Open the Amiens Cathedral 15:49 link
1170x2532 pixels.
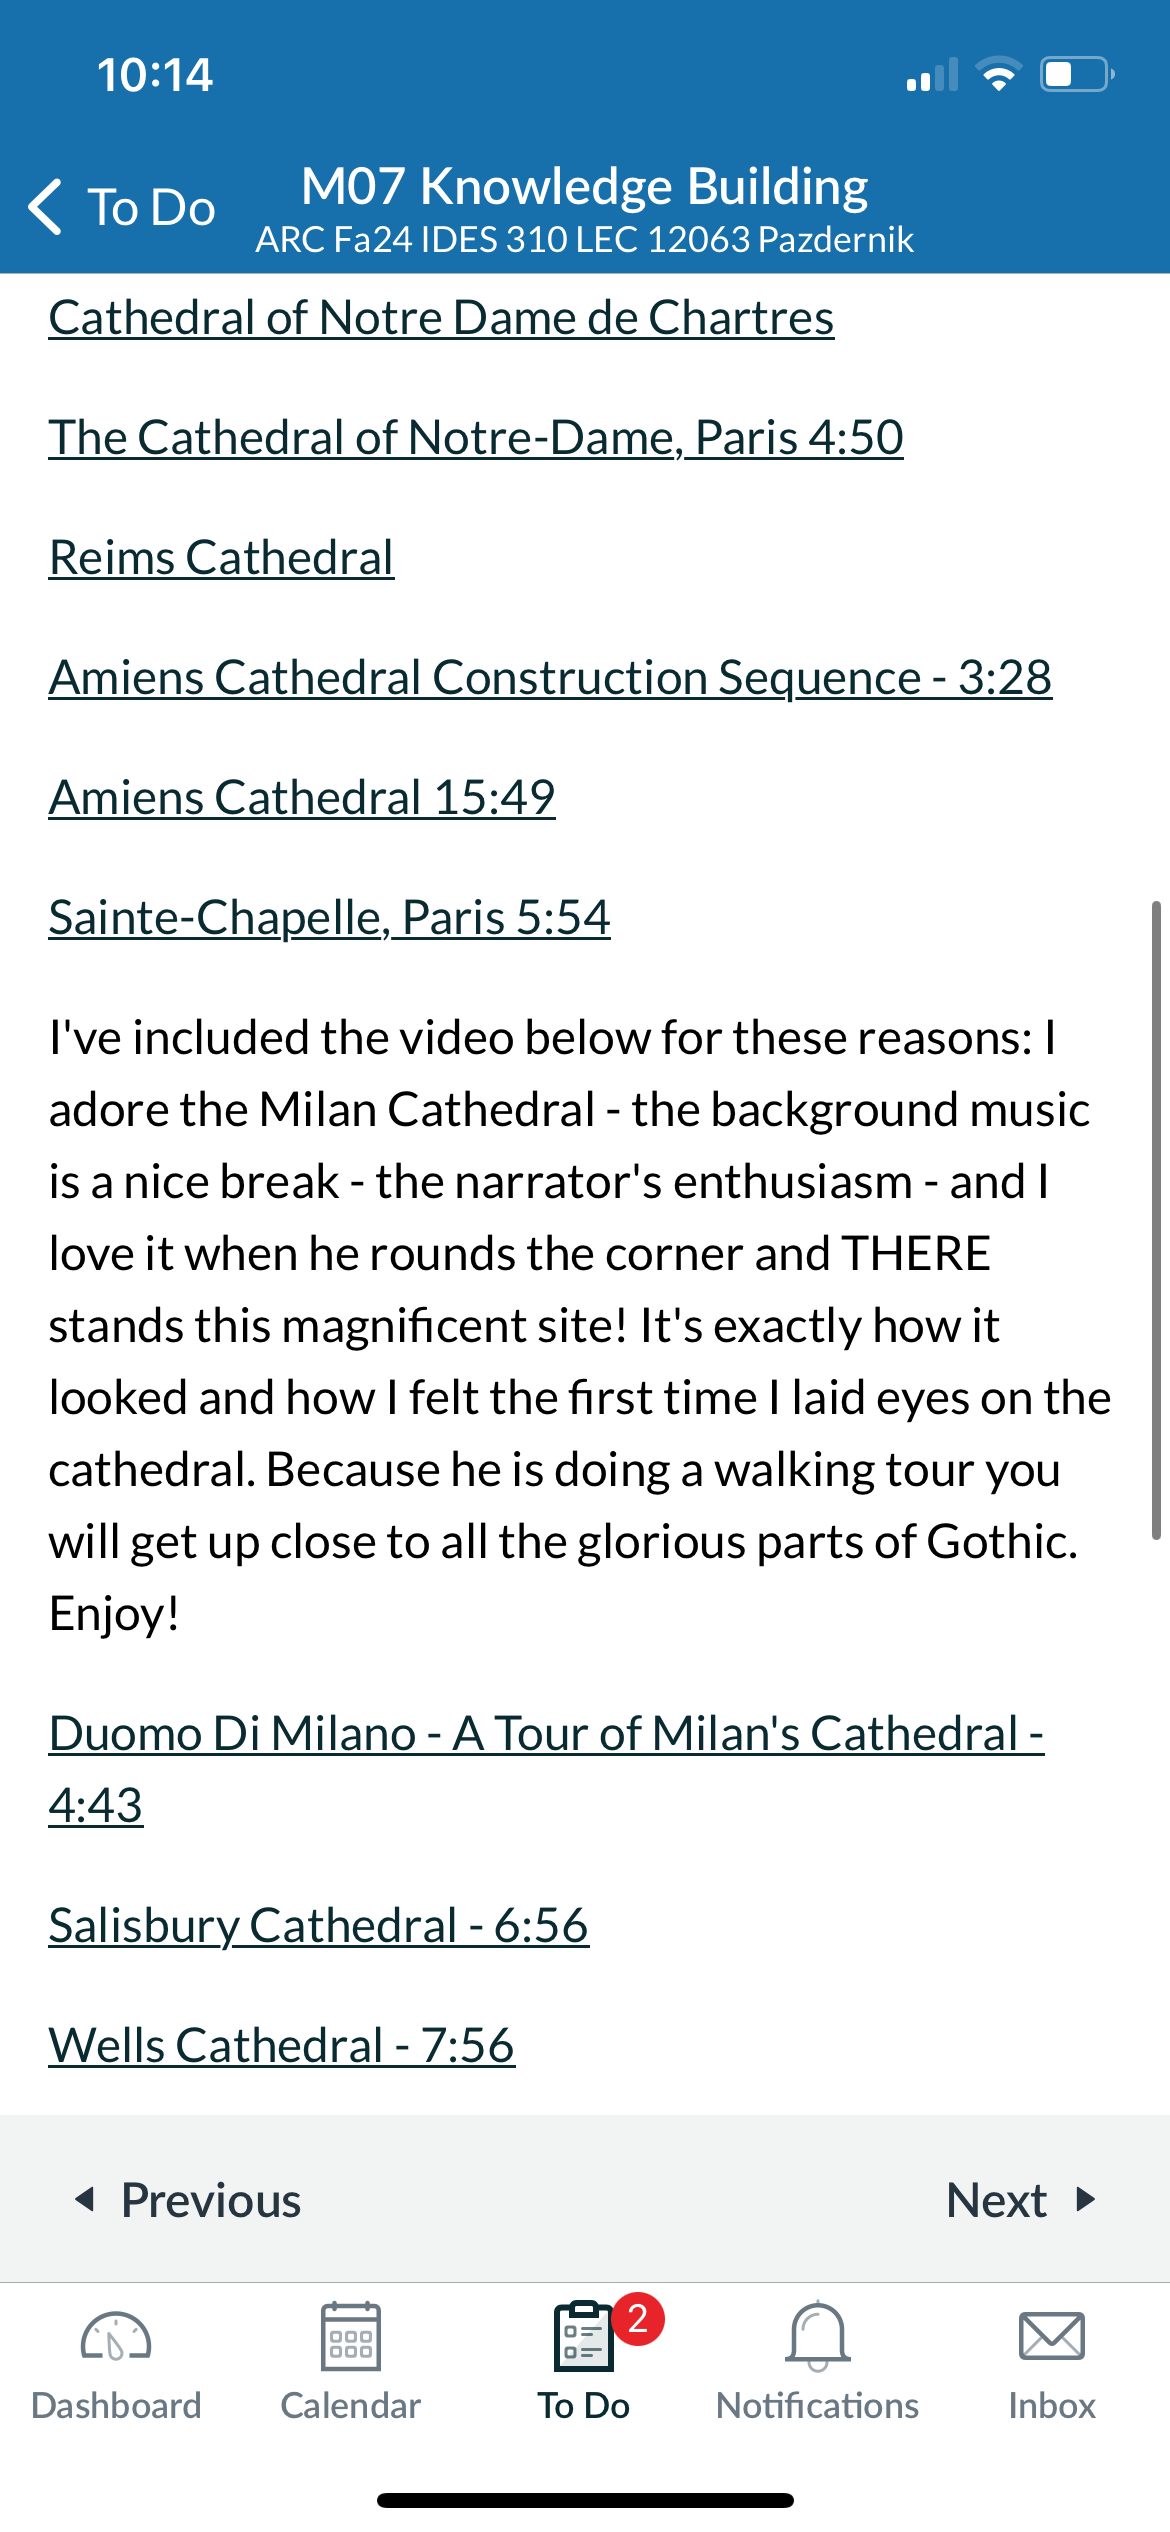pyautogui.click(x=302, y=798)
